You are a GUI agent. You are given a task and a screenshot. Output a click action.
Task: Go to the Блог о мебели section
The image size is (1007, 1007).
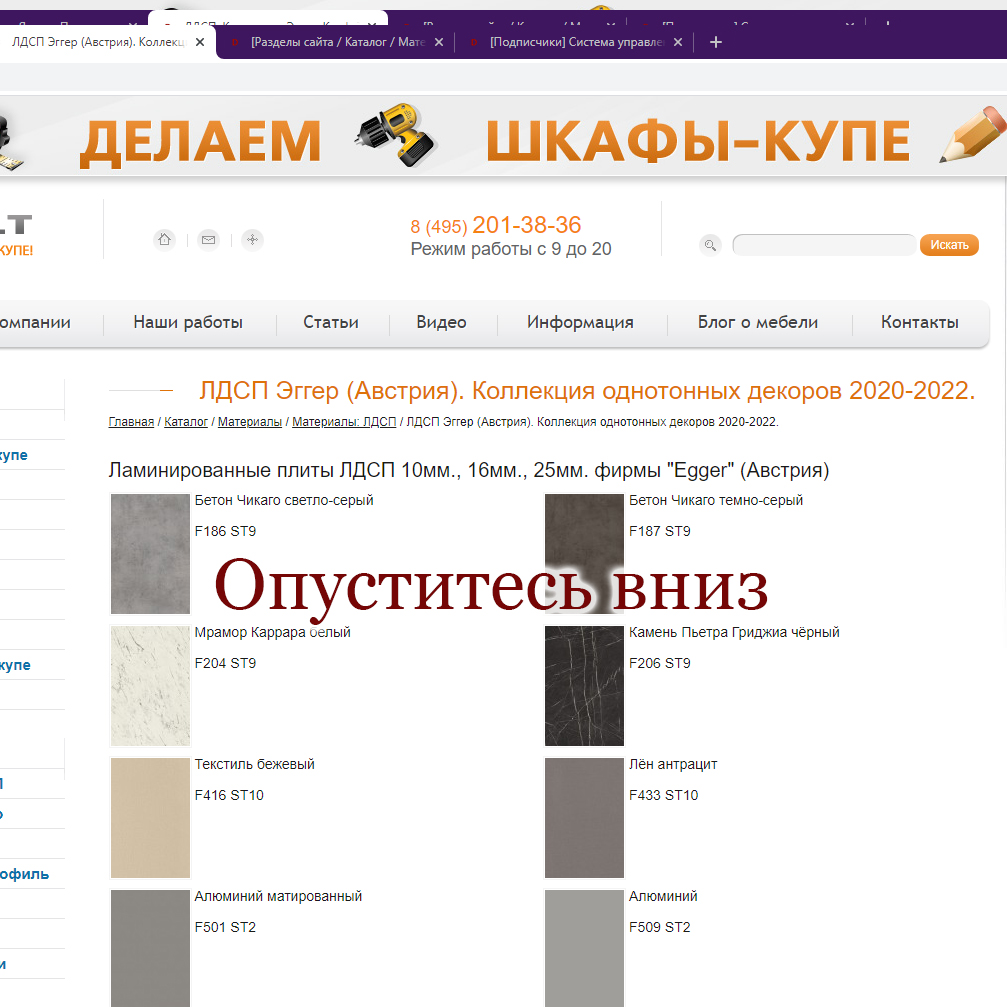[x=757, y=322]
